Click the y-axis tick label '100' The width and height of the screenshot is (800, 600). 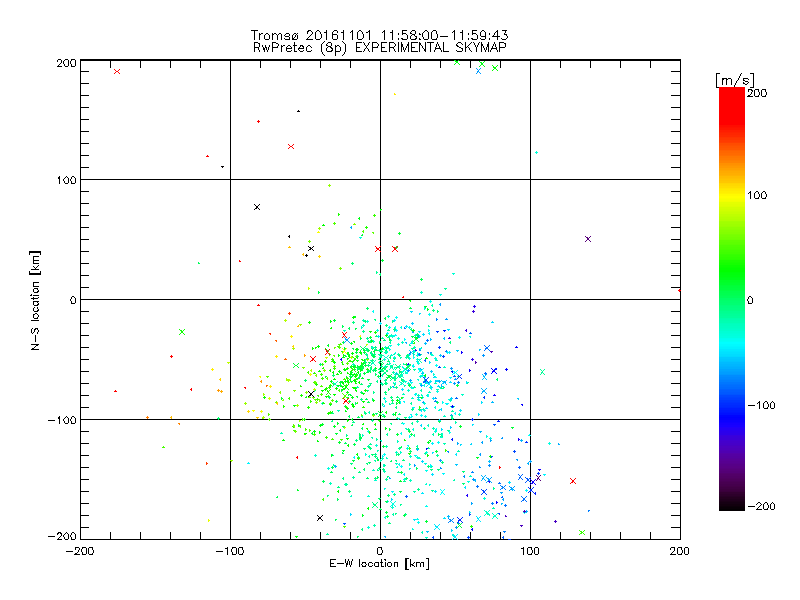[66, 180]
